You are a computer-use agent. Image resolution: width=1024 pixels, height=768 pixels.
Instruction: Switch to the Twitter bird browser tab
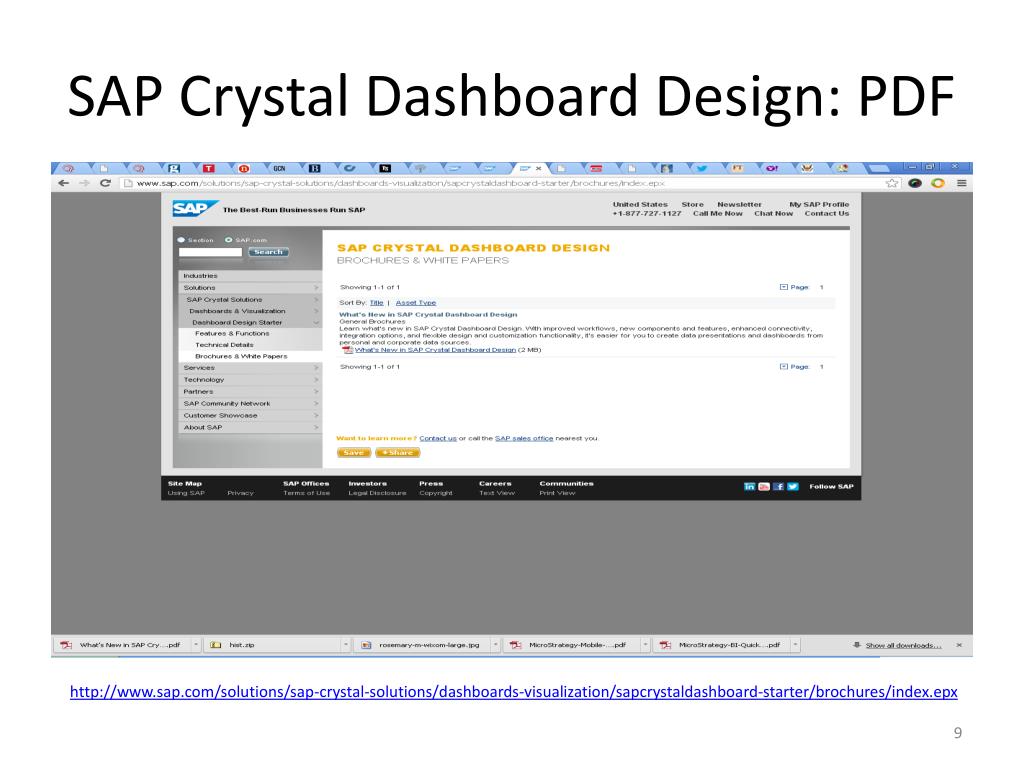(x=701, y=168)
